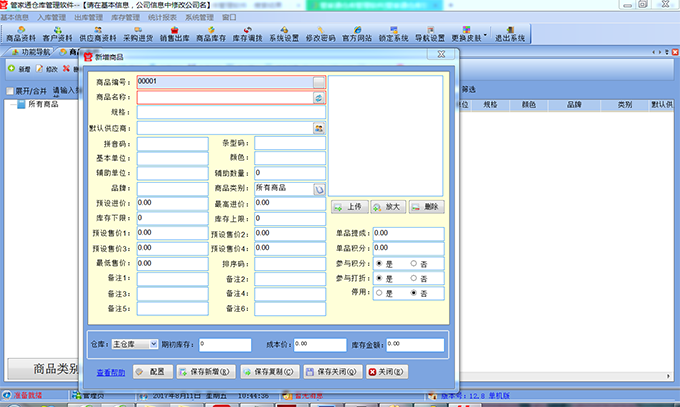Open 库存调拨 from the toolbar
The width and height of the screenshot is (680, 407).
pos(247,34)
